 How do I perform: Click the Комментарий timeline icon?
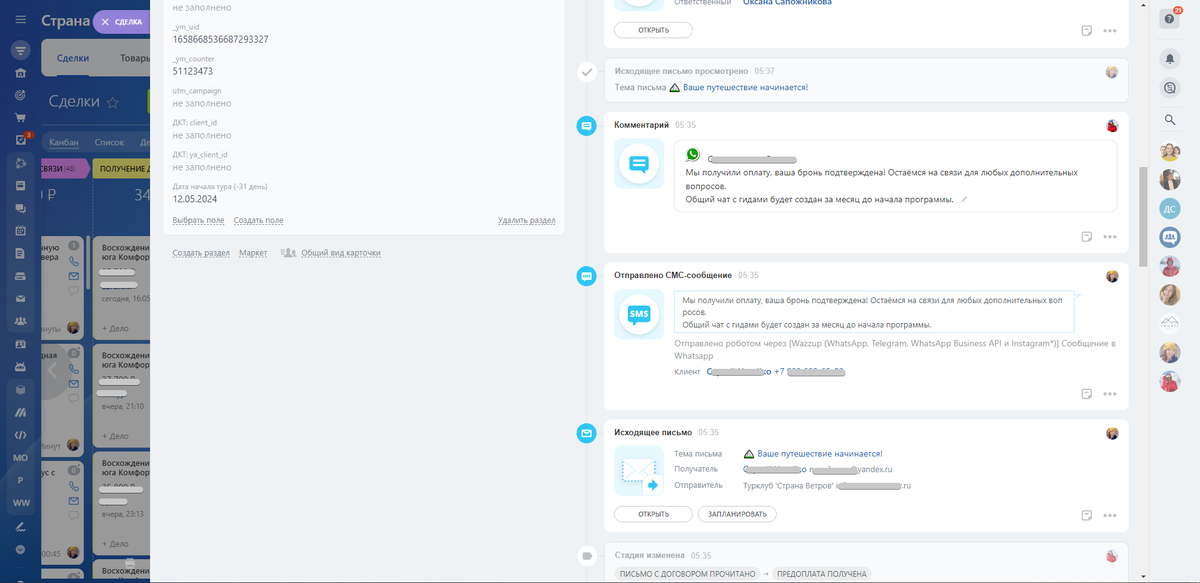click(587, 125)
